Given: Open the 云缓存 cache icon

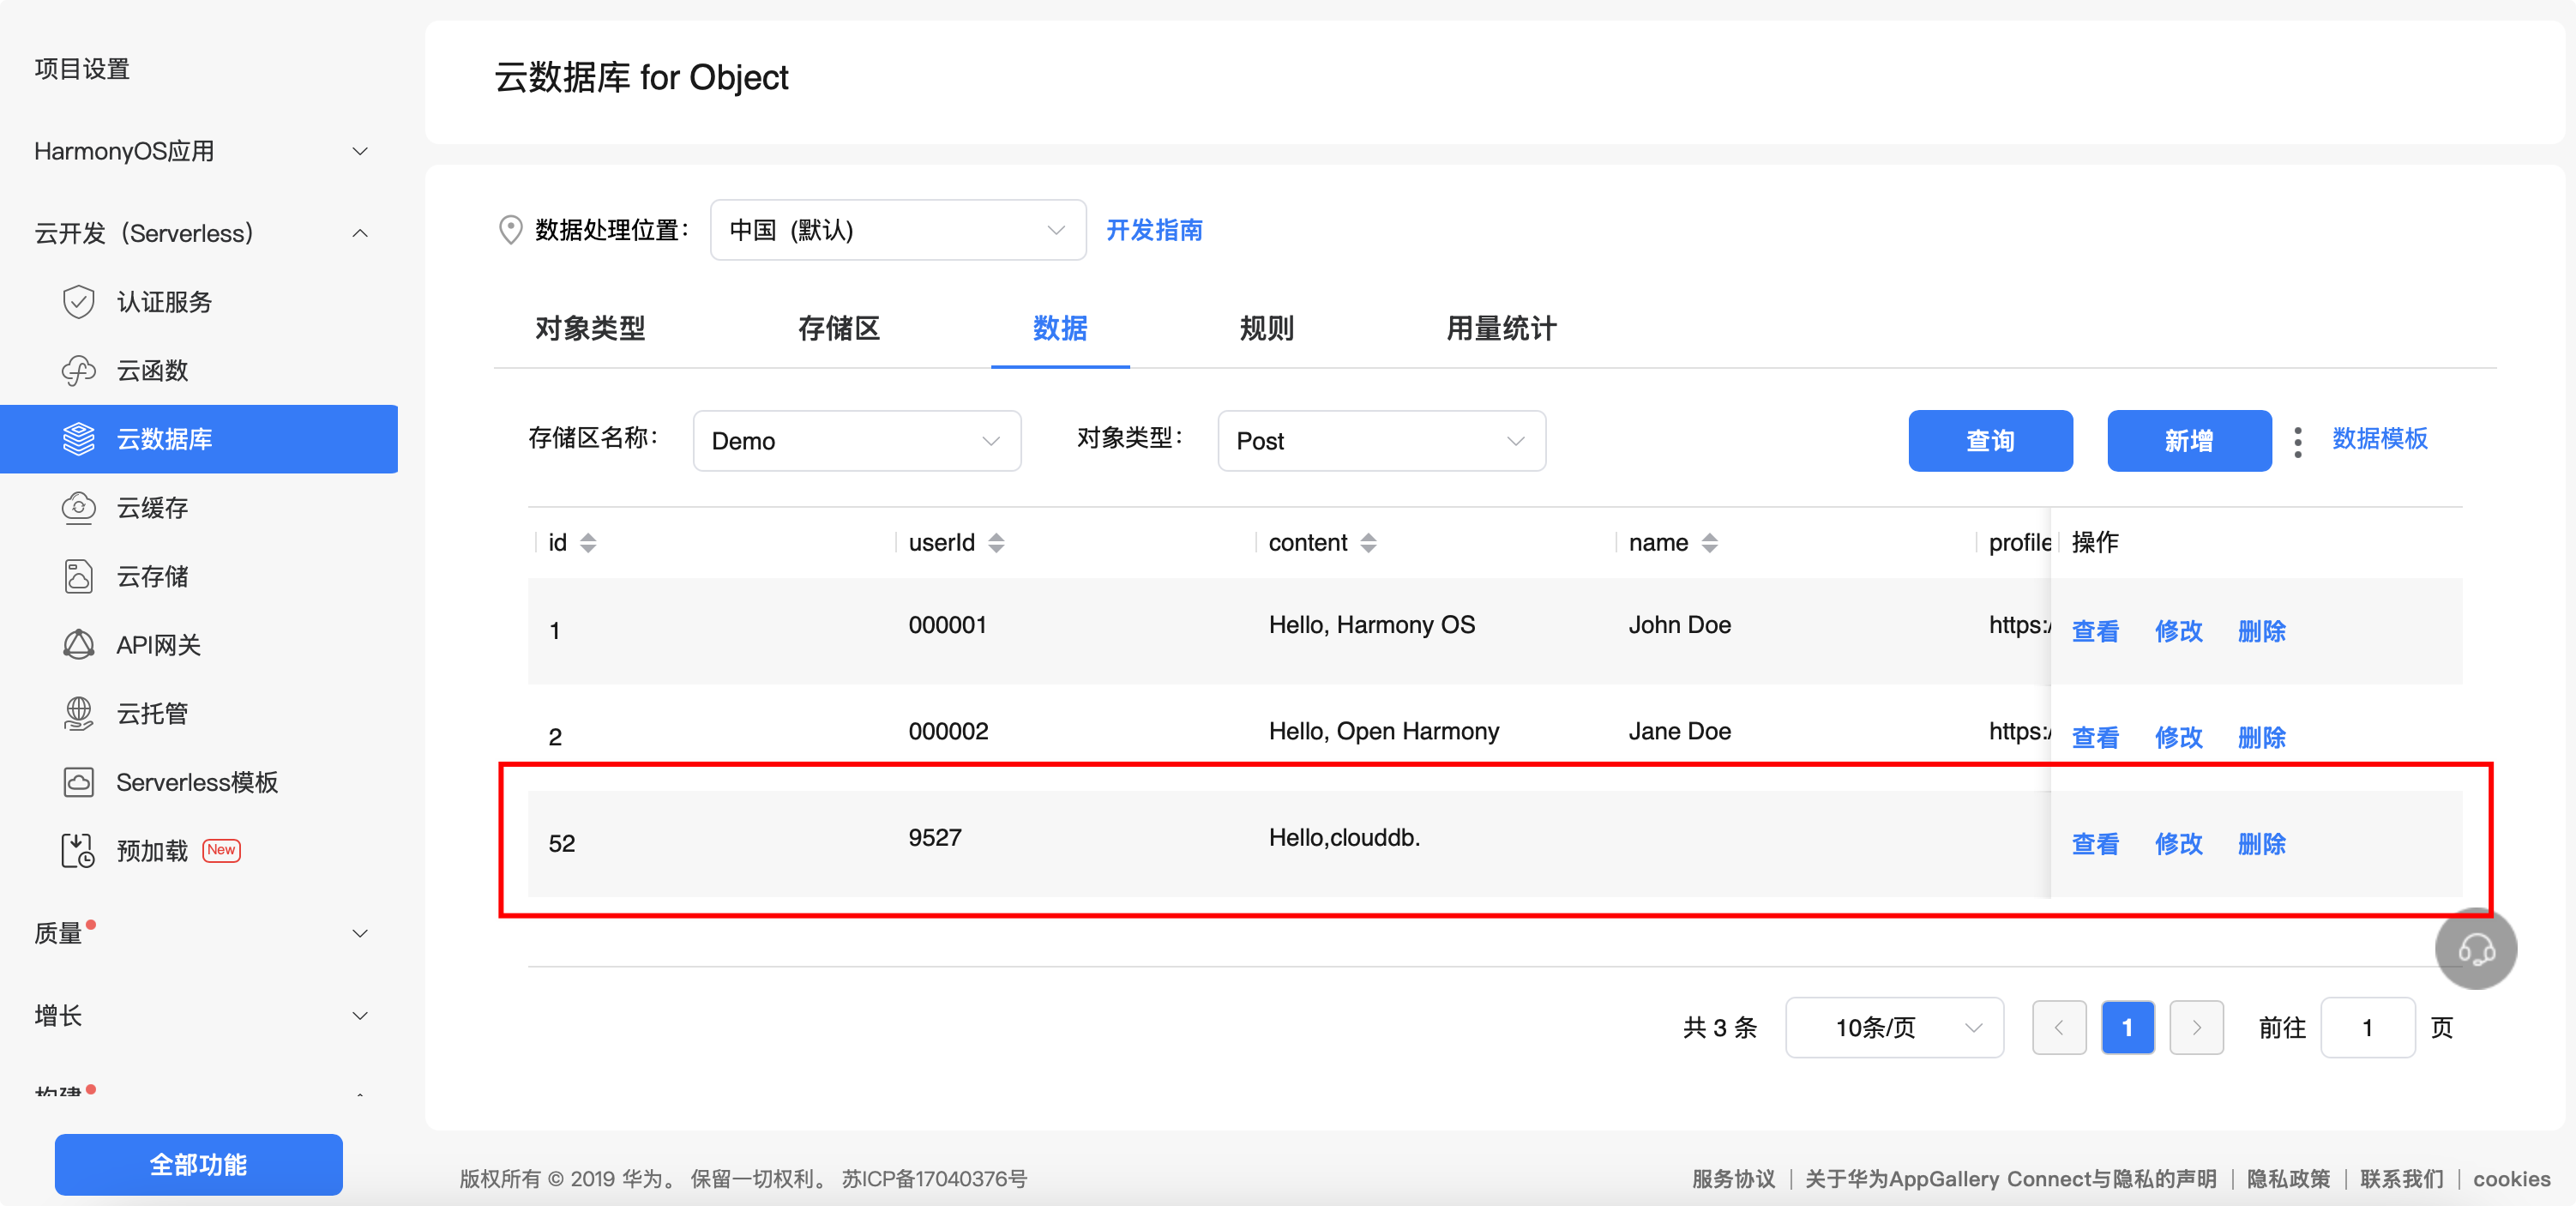Looking at the screenshot, I should pyautogui.click(x=79, y=508).
